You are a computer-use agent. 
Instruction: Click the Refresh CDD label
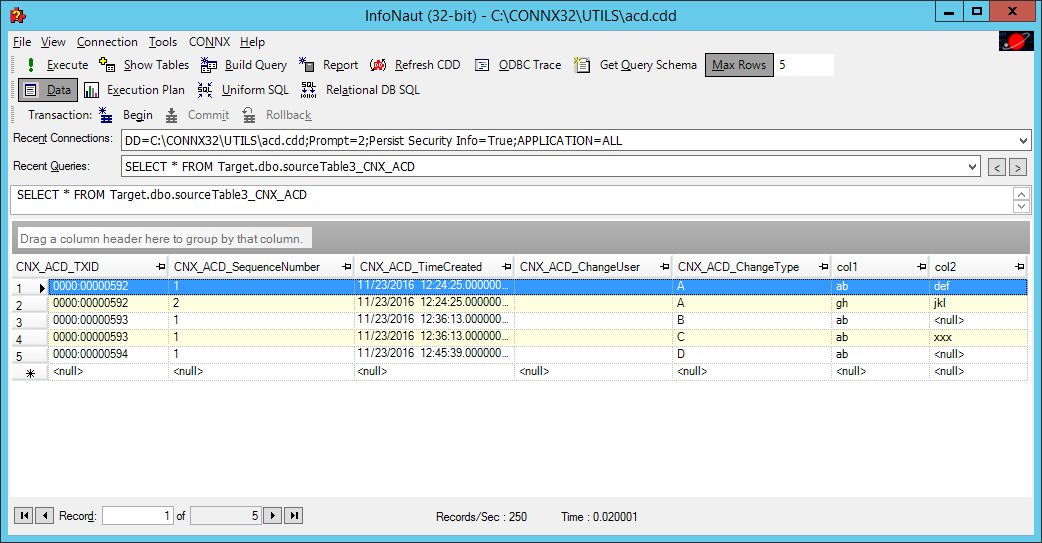427,65
